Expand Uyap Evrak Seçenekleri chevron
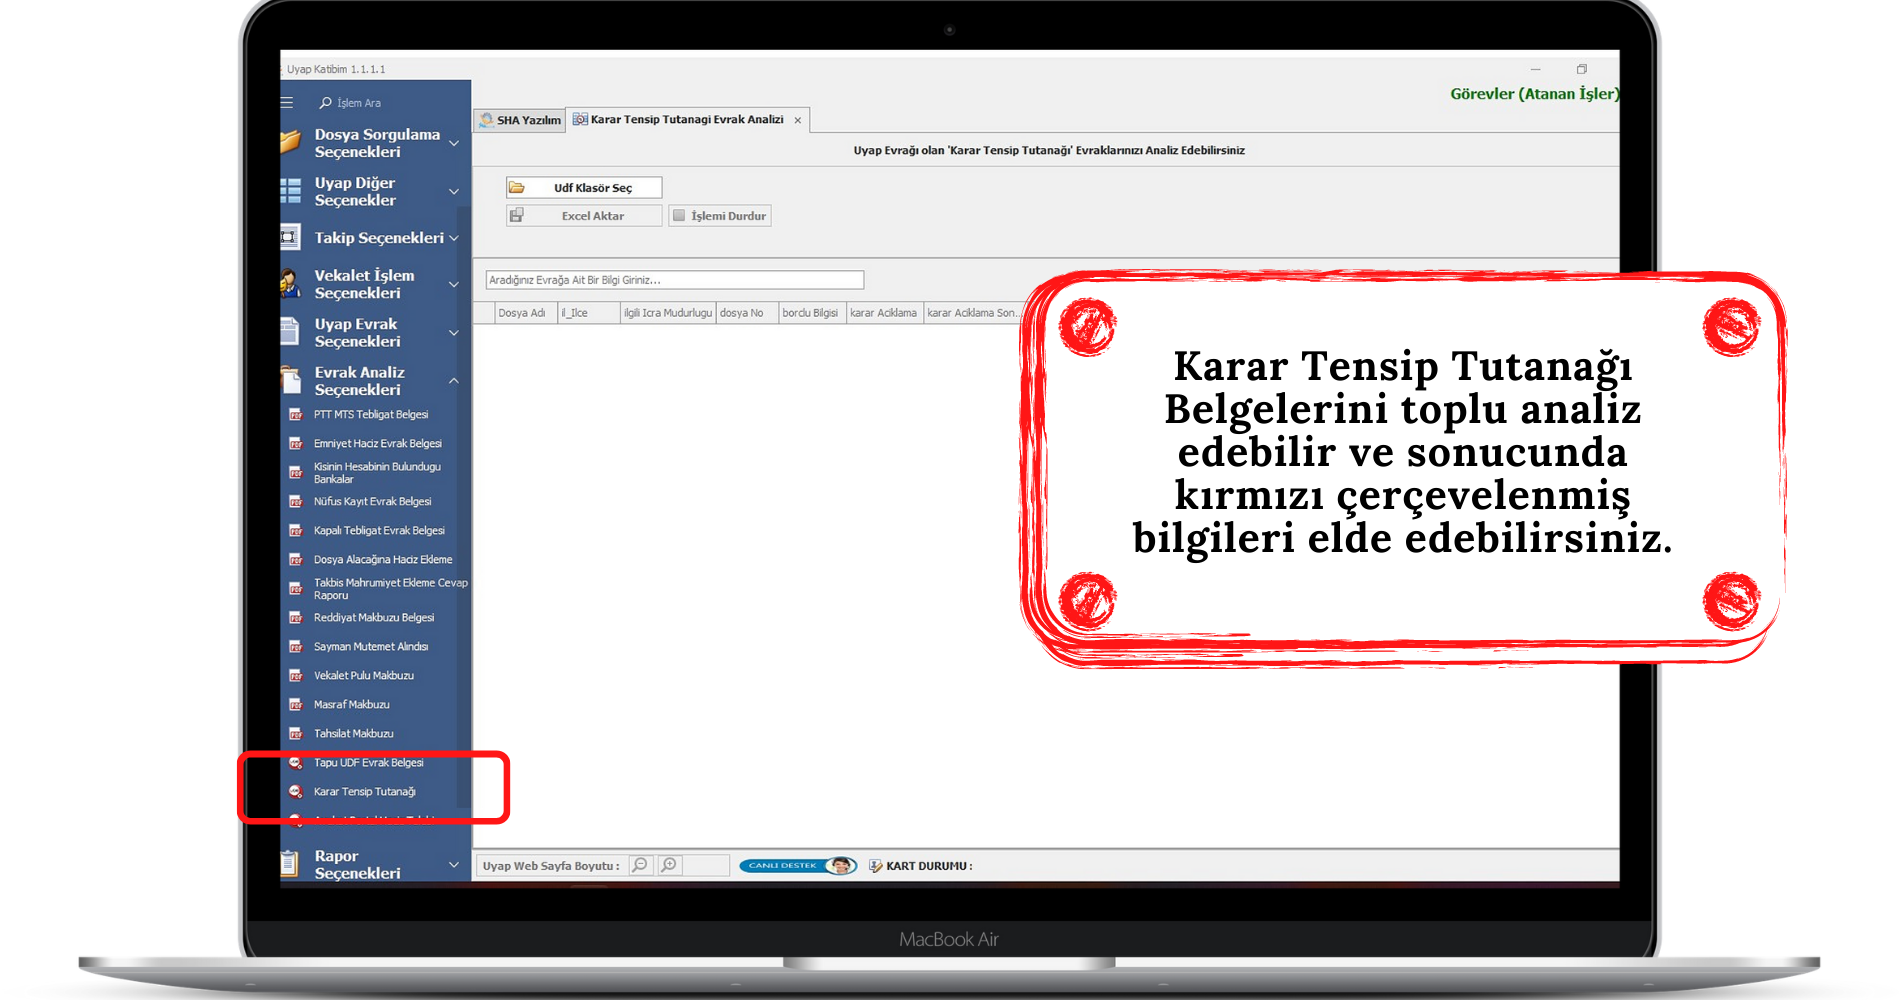Viewport: 1900px width, 1000px height. click(454, 333)
